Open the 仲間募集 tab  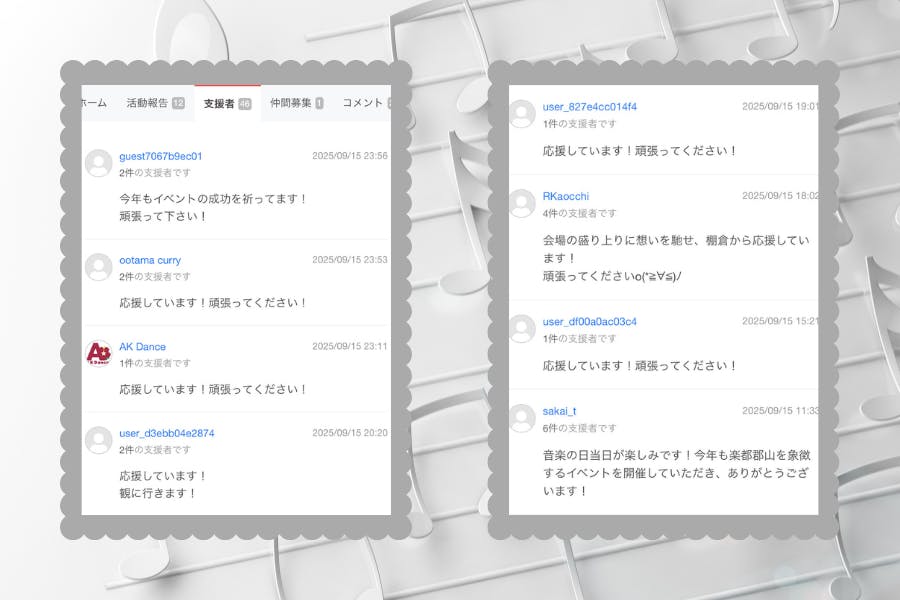[289, 103]
